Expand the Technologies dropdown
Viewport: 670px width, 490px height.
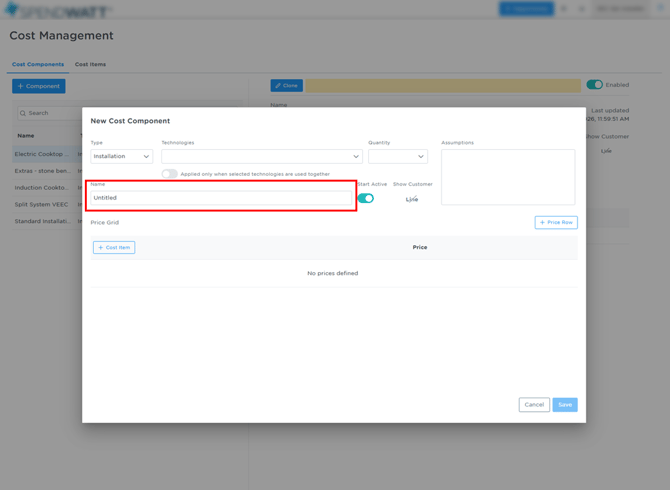[x=261, y=156]
